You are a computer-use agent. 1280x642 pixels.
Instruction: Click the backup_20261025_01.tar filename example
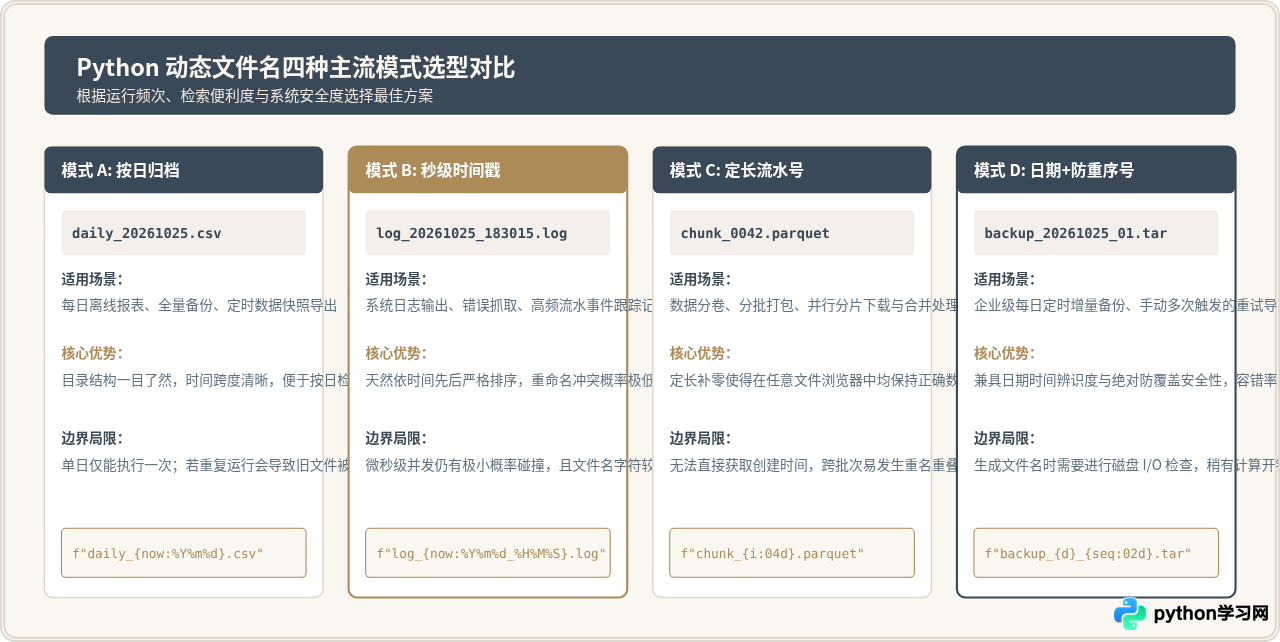pyautogui.click(x=1096, y=233)
